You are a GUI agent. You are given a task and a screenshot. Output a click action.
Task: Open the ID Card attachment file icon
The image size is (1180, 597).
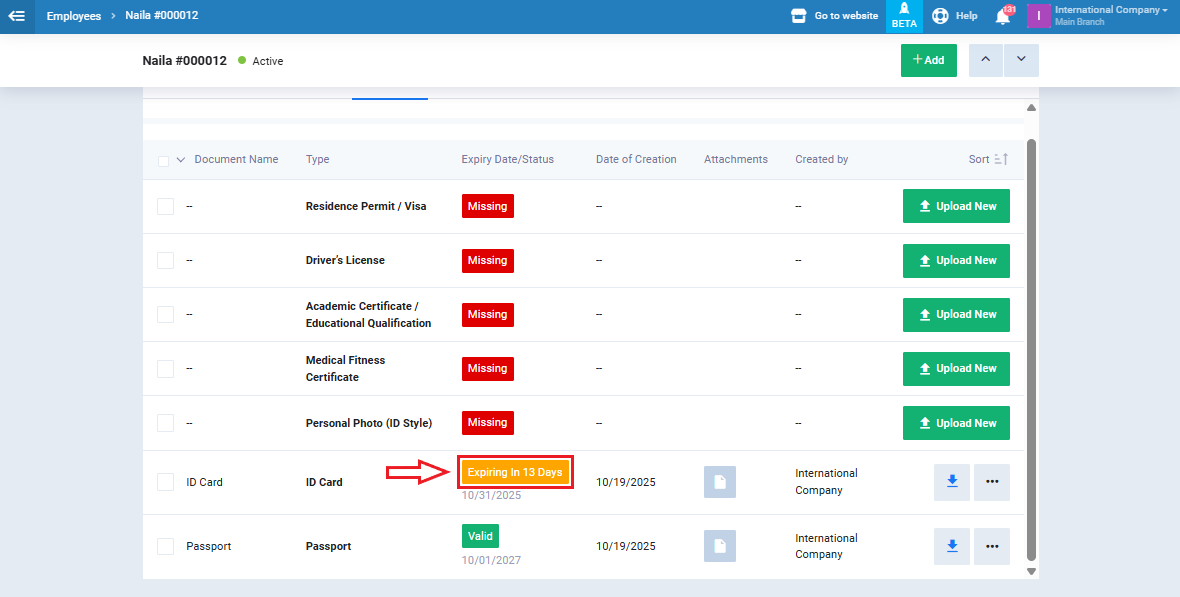pos(719,482)
